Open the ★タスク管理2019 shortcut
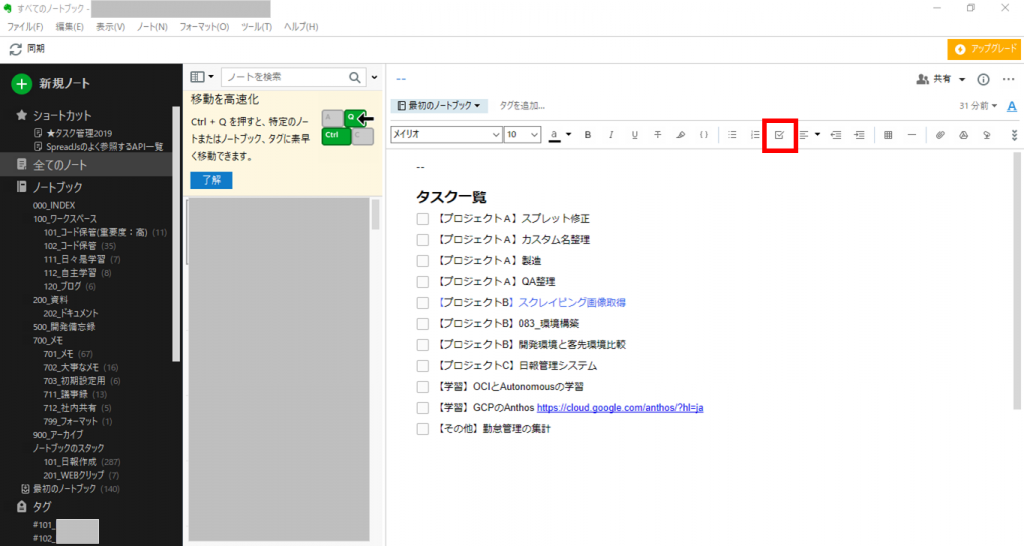Viewport: 1024px width, 546px height. 79,133
